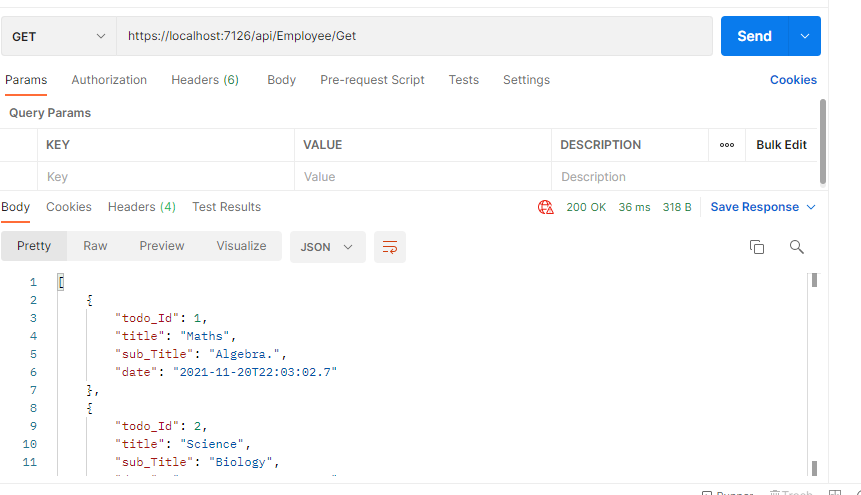Click the request URL input field
The width and height of the screenshot is (861, 495).
(415, 36)
